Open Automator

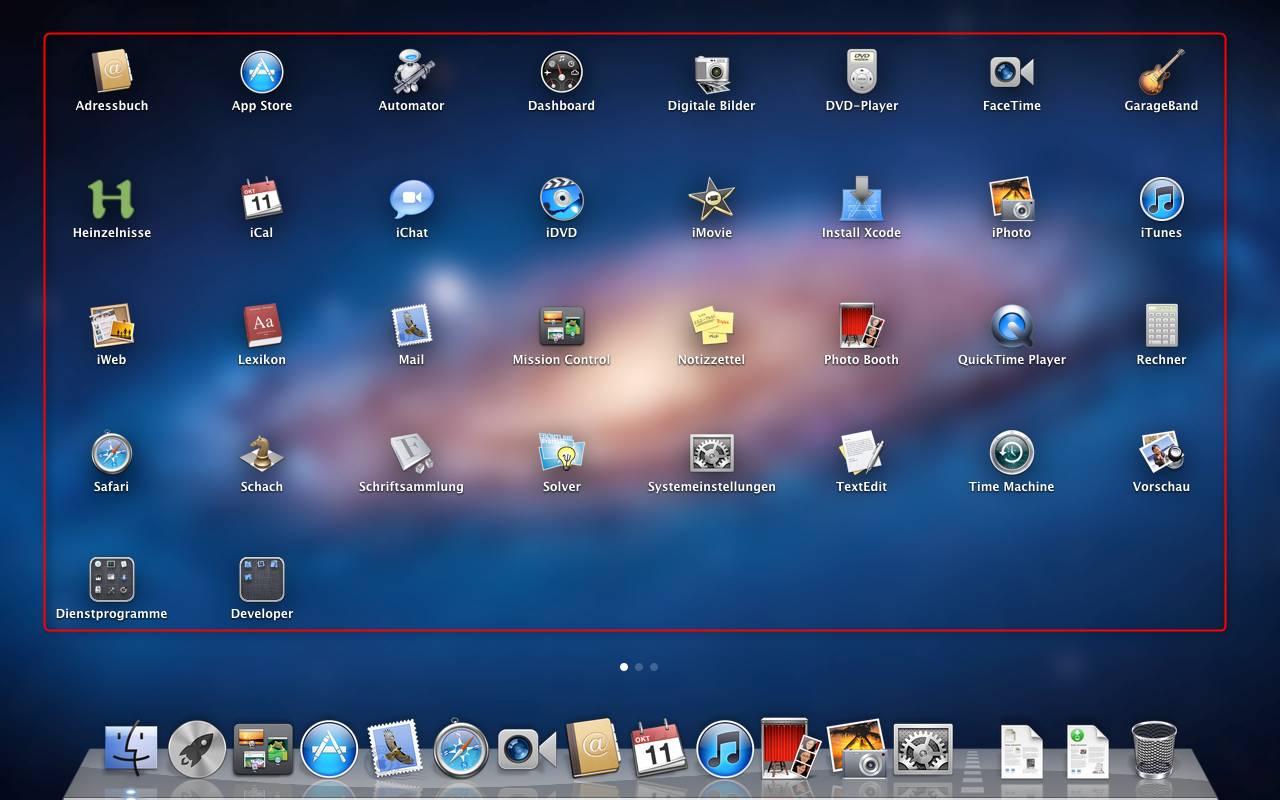(411, 72)
